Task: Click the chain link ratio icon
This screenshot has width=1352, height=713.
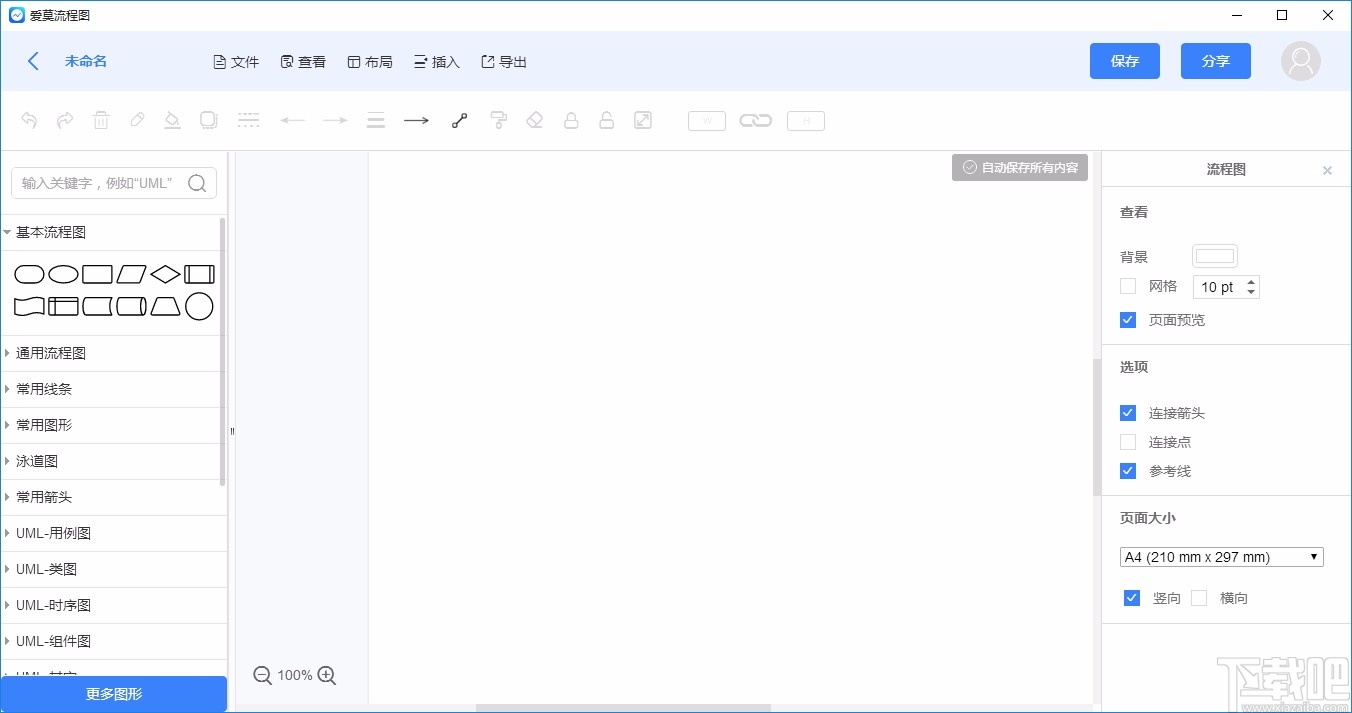Action: pyautogui.click(x=755, y=121)
